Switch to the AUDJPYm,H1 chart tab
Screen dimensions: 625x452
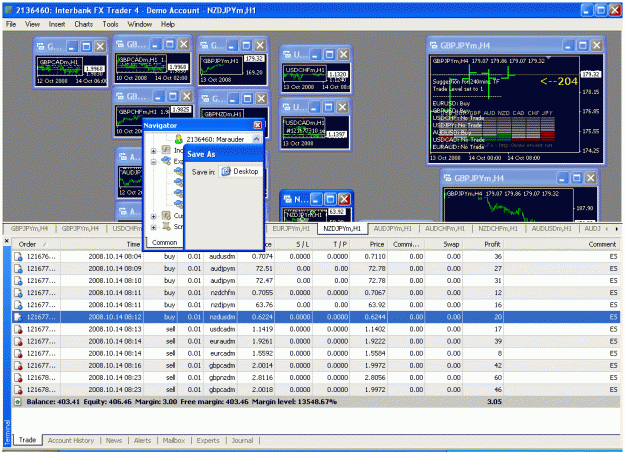point(392,229)
